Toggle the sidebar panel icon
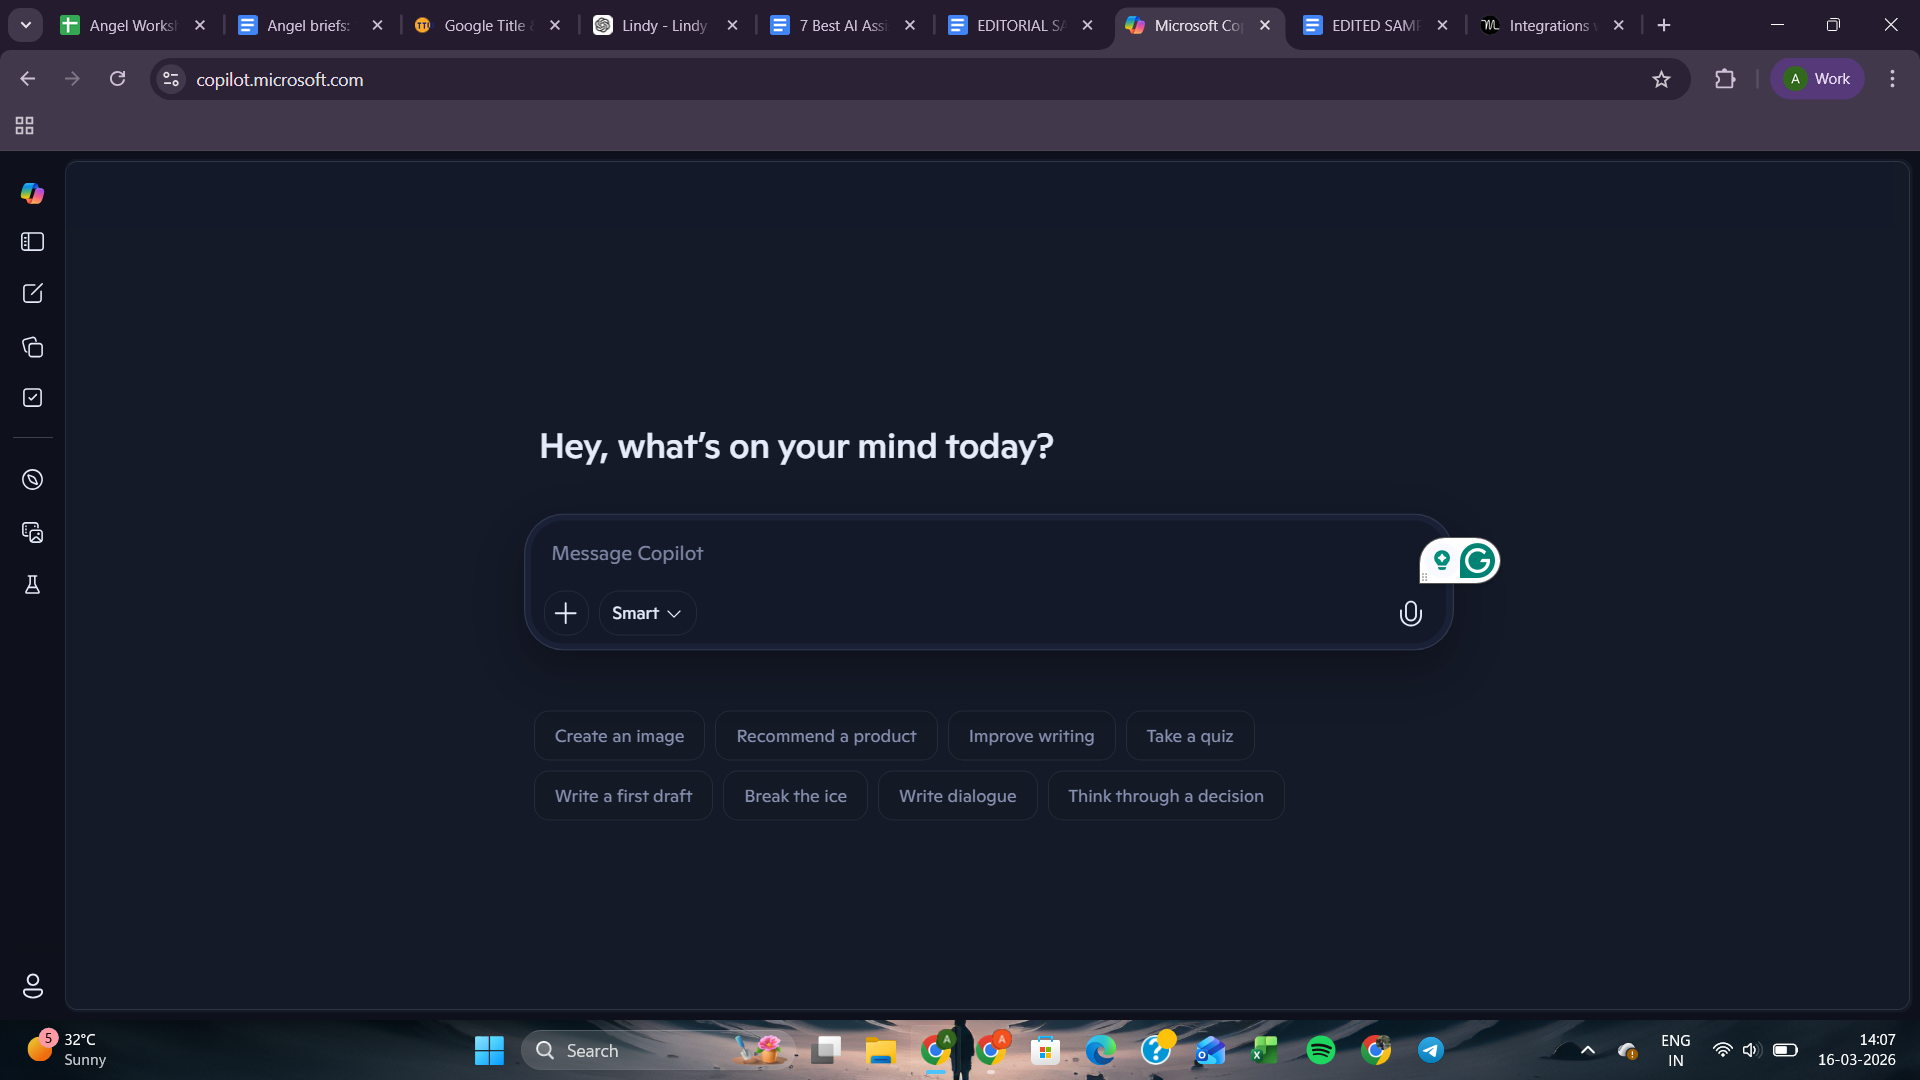Image resolution: width=1920 pixels, height=1080 pixels. click(32, 242)
